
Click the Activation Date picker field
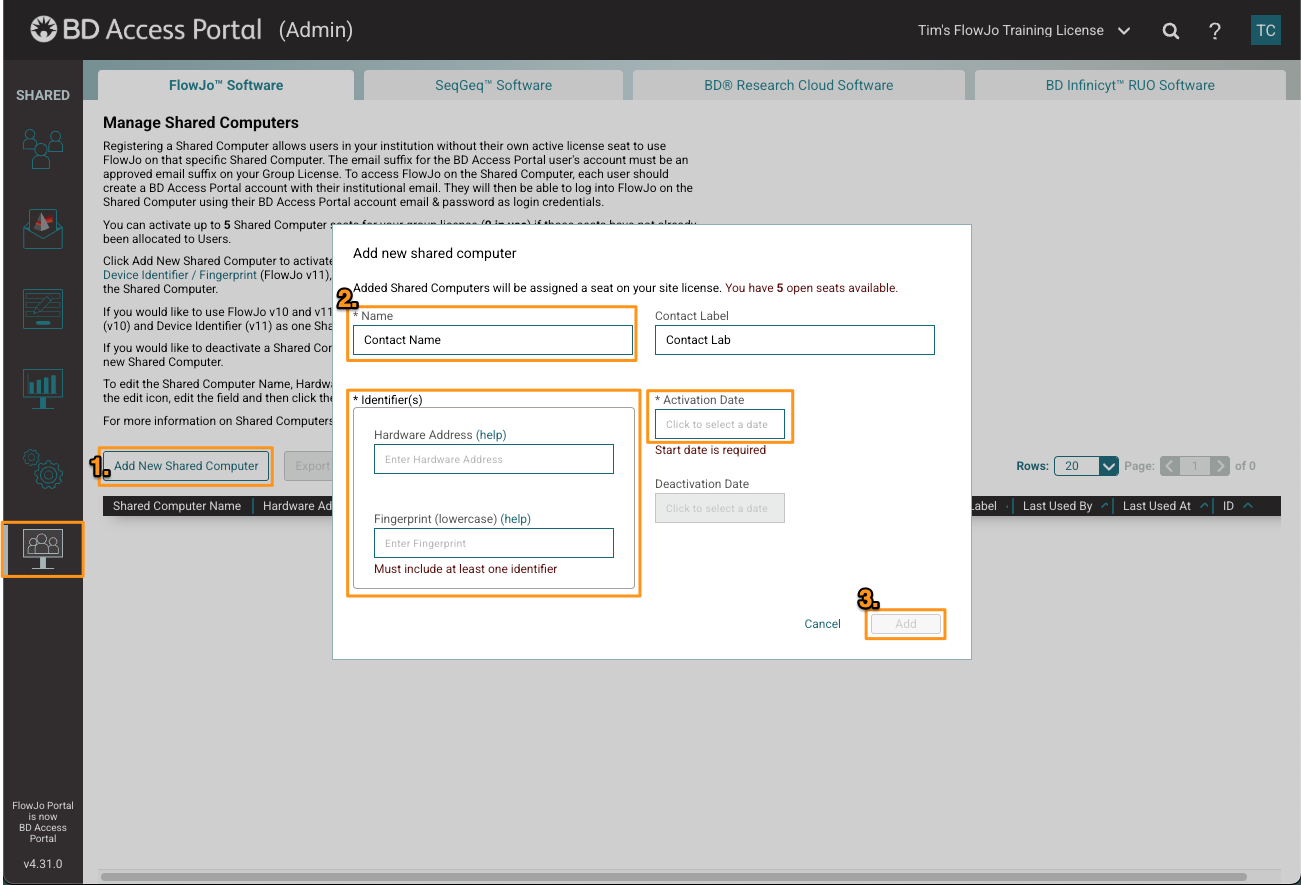click(719, 424)
